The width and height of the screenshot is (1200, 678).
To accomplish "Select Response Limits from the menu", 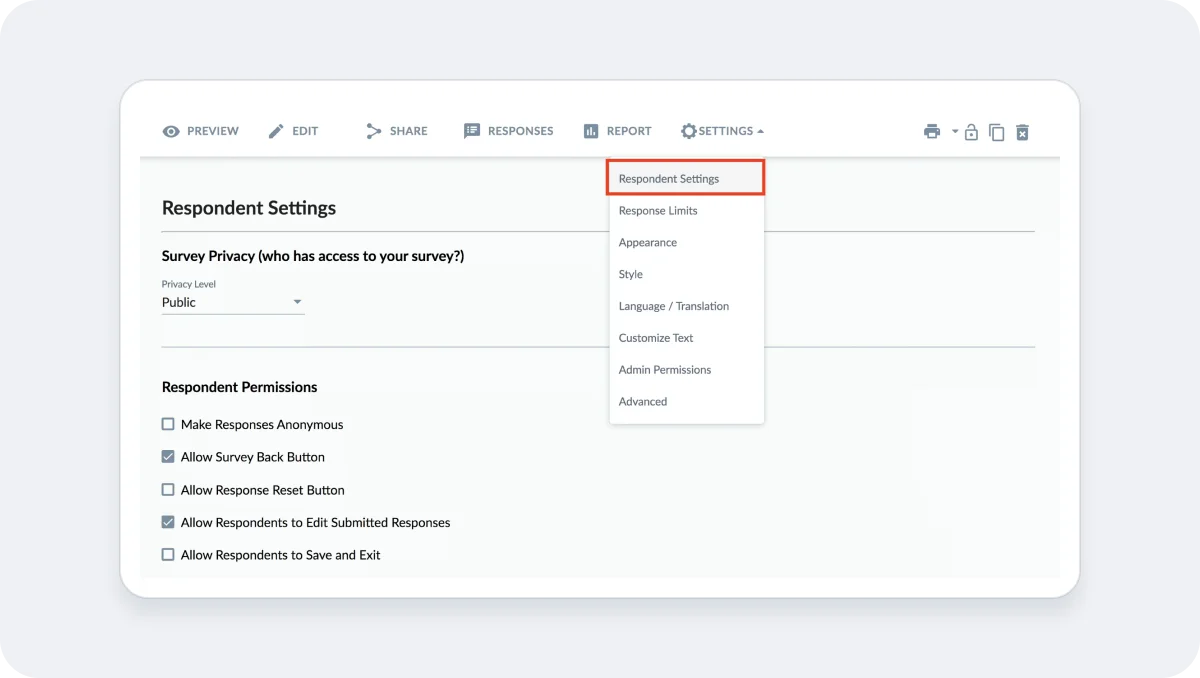I will (657, 210).
